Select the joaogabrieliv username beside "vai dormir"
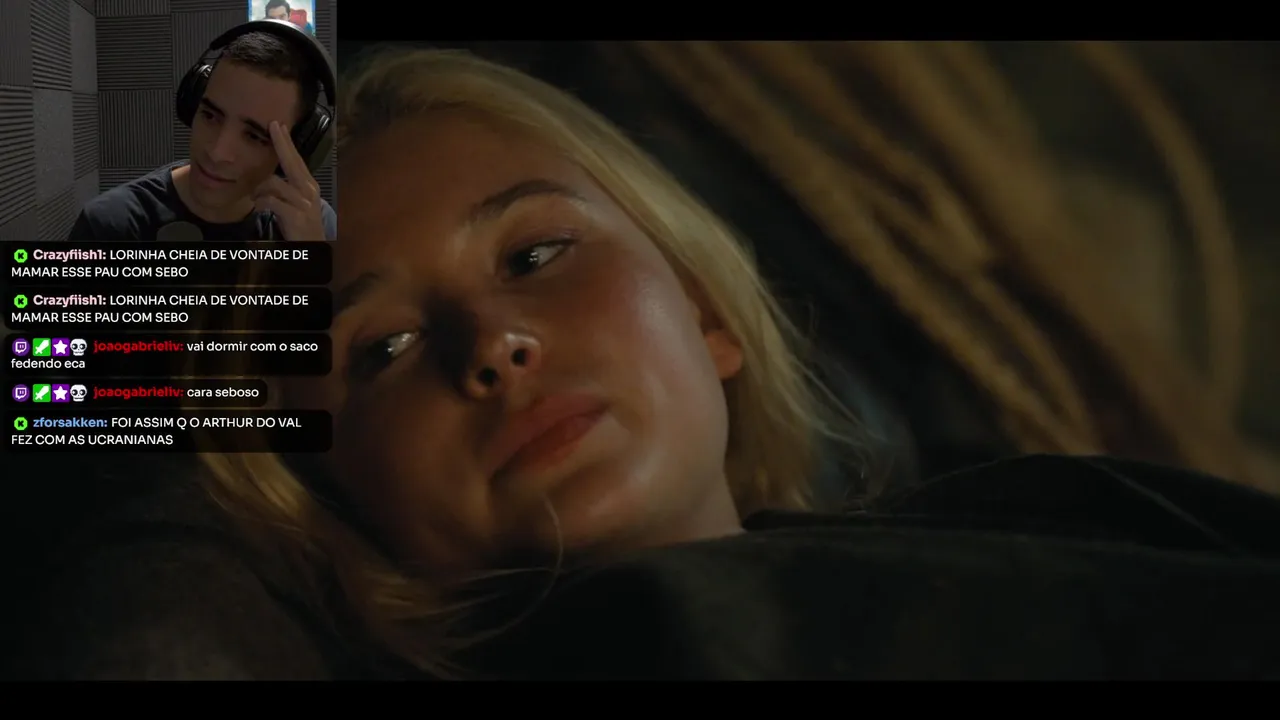Viewport: 1280px width, 720px height. (x=138, y=347)
